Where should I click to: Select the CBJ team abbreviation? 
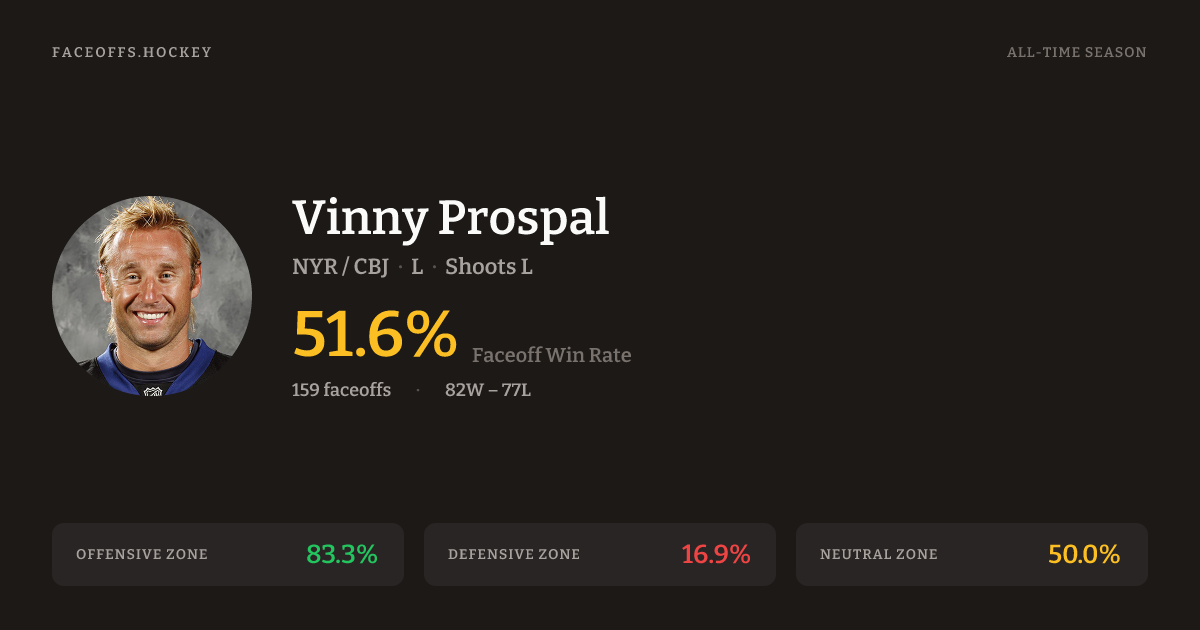[x=370, y=267]
